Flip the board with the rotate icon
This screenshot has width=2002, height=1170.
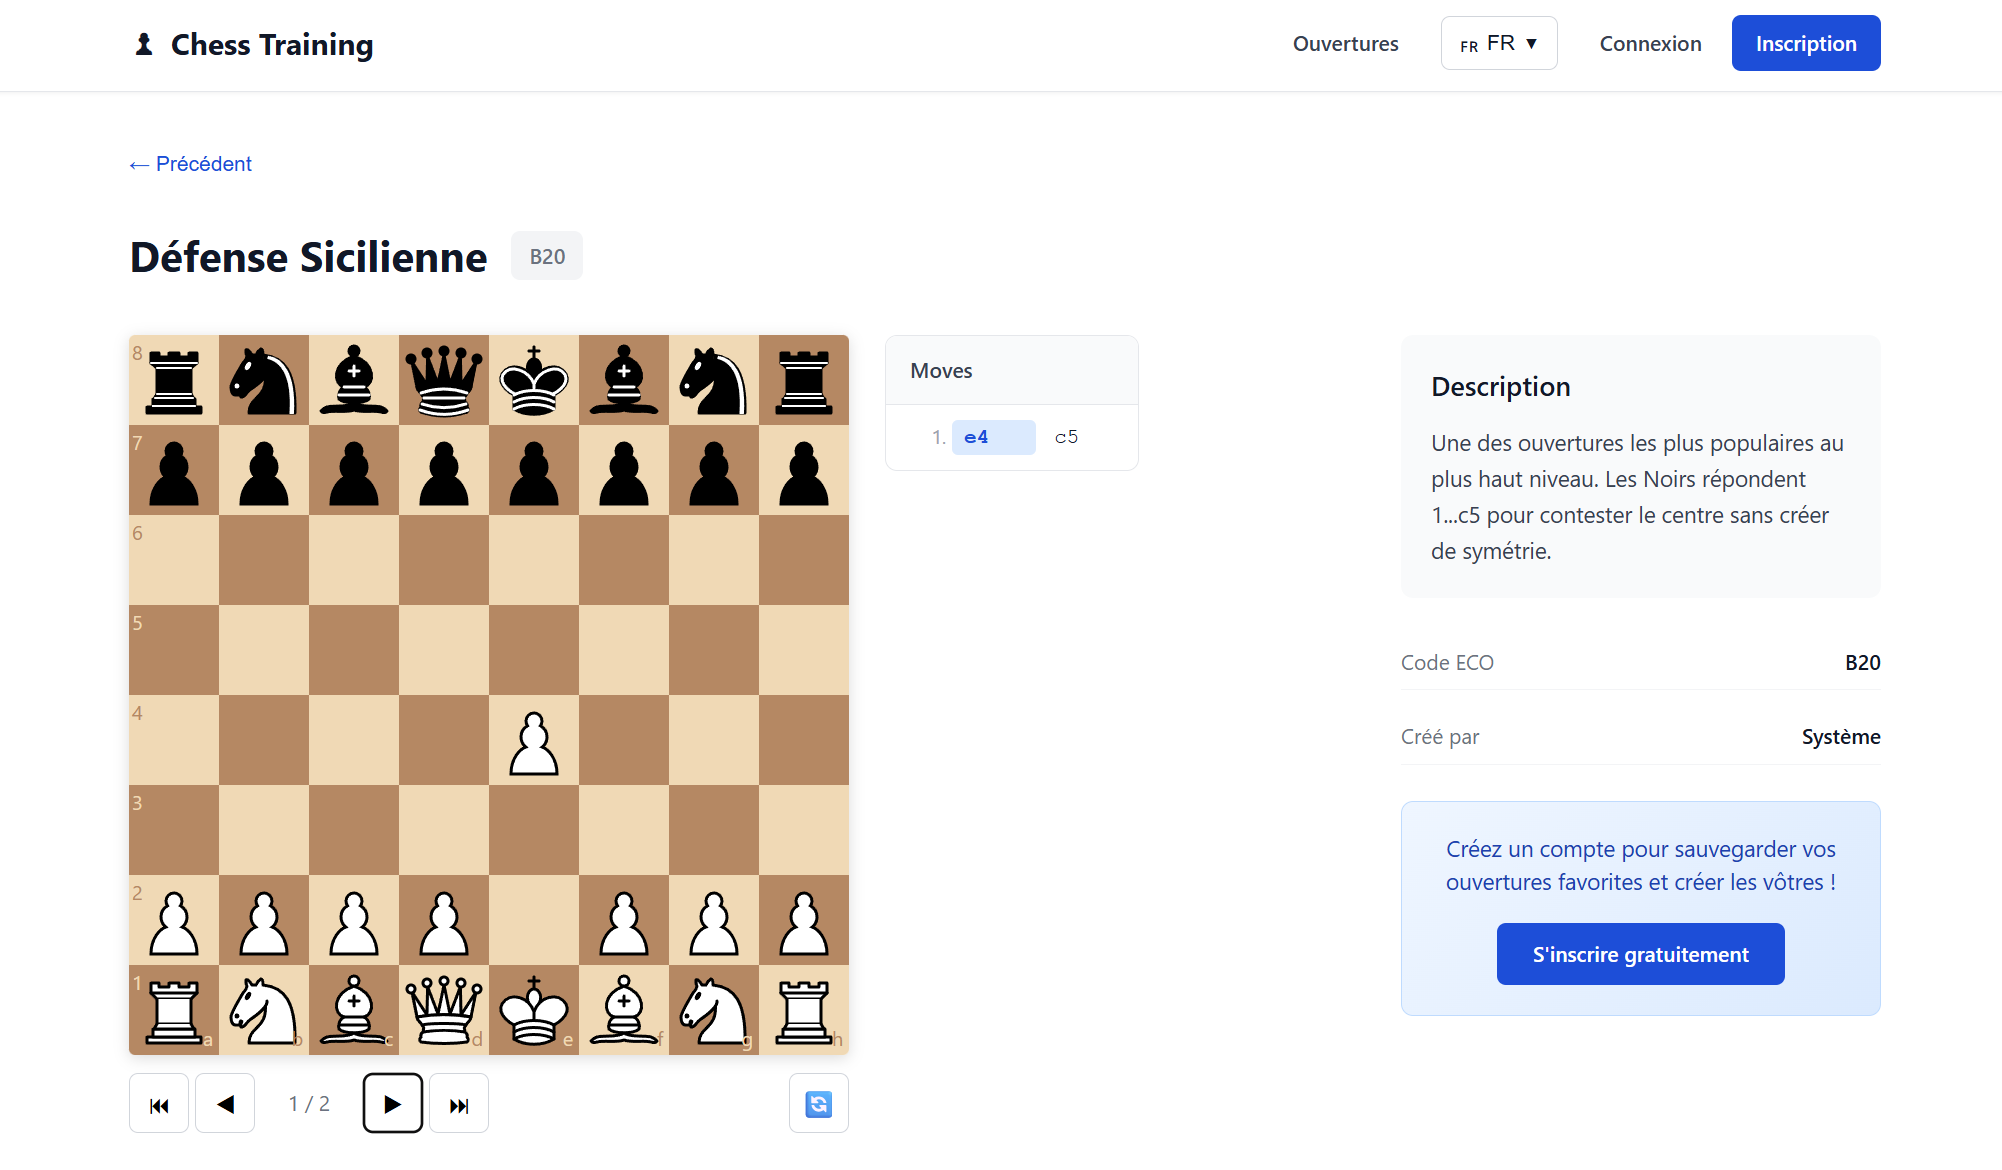tap(818, 1104)
